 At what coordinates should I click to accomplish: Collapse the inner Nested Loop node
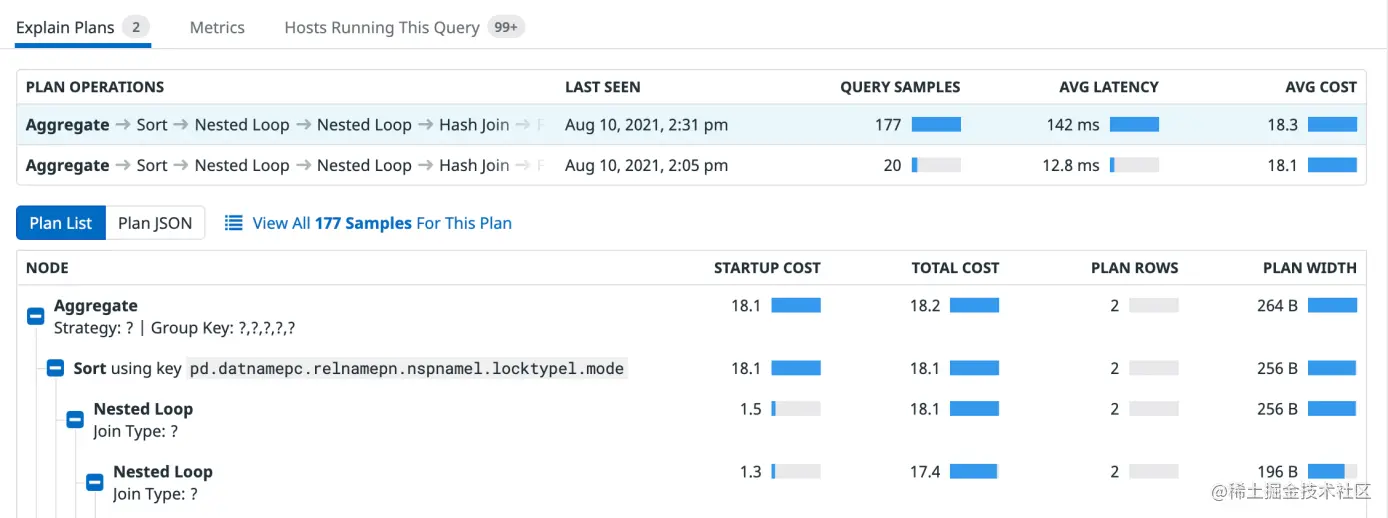[x=95, y=483]
